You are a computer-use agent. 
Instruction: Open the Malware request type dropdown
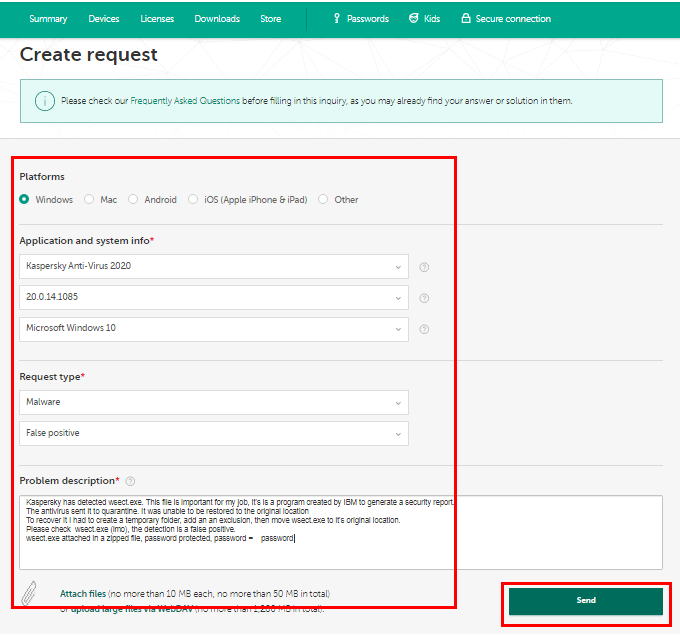[x=214, y=403]
